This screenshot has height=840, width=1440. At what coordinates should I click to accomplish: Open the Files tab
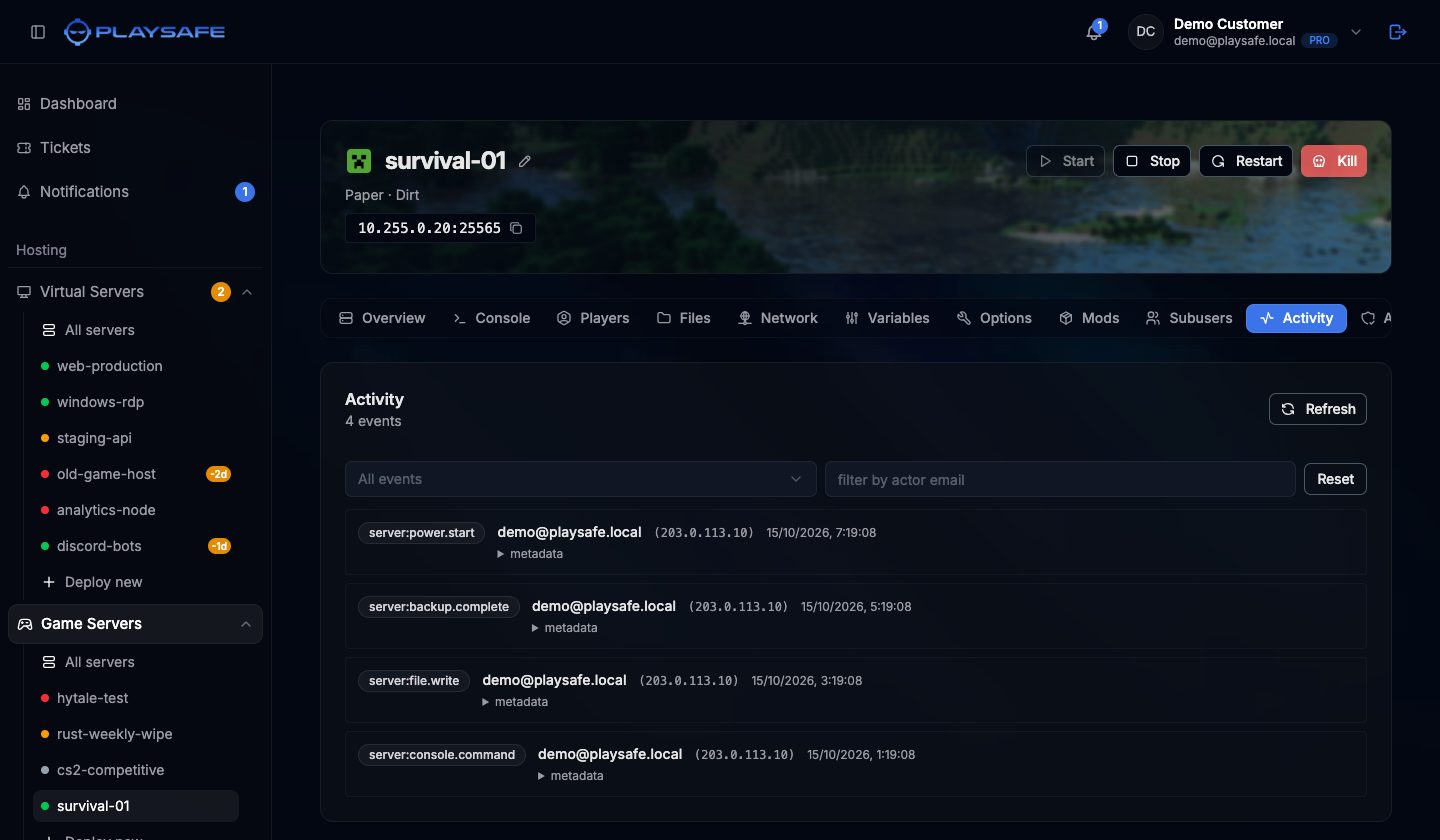point(684,318)
